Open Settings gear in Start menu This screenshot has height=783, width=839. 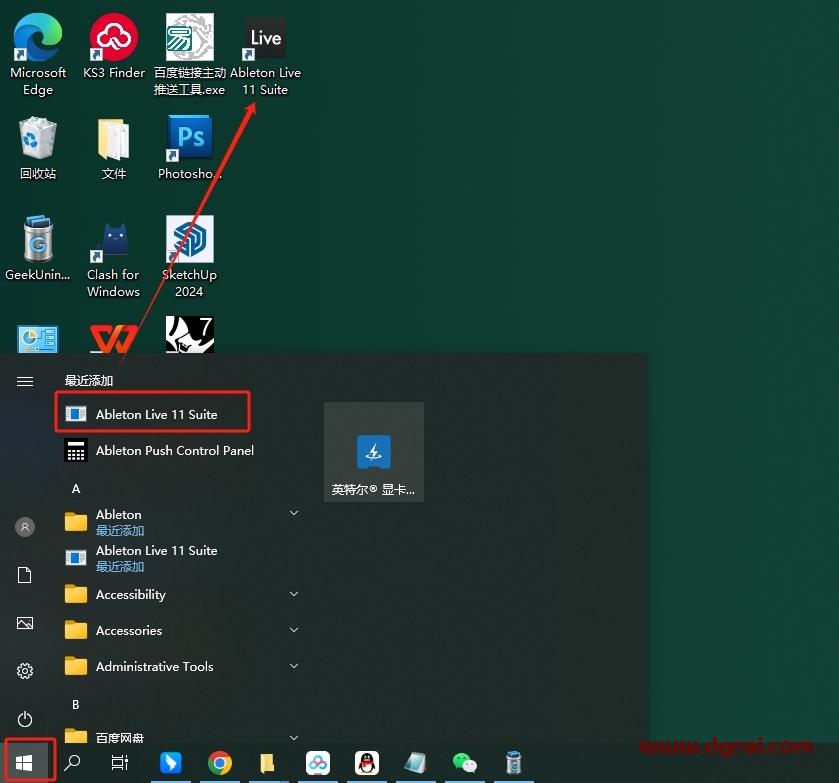coord(25,671)
